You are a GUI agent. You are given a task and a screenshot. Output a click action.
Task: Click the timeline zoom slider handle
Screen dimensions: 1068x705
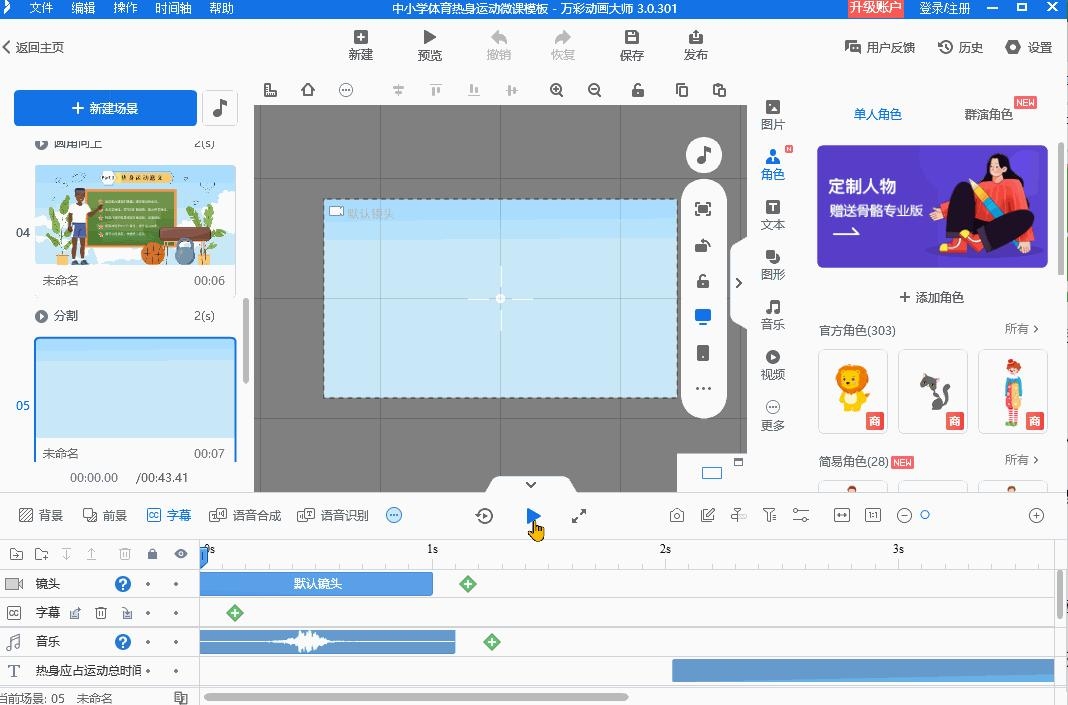pyautogui.click(x=925, y=515)
